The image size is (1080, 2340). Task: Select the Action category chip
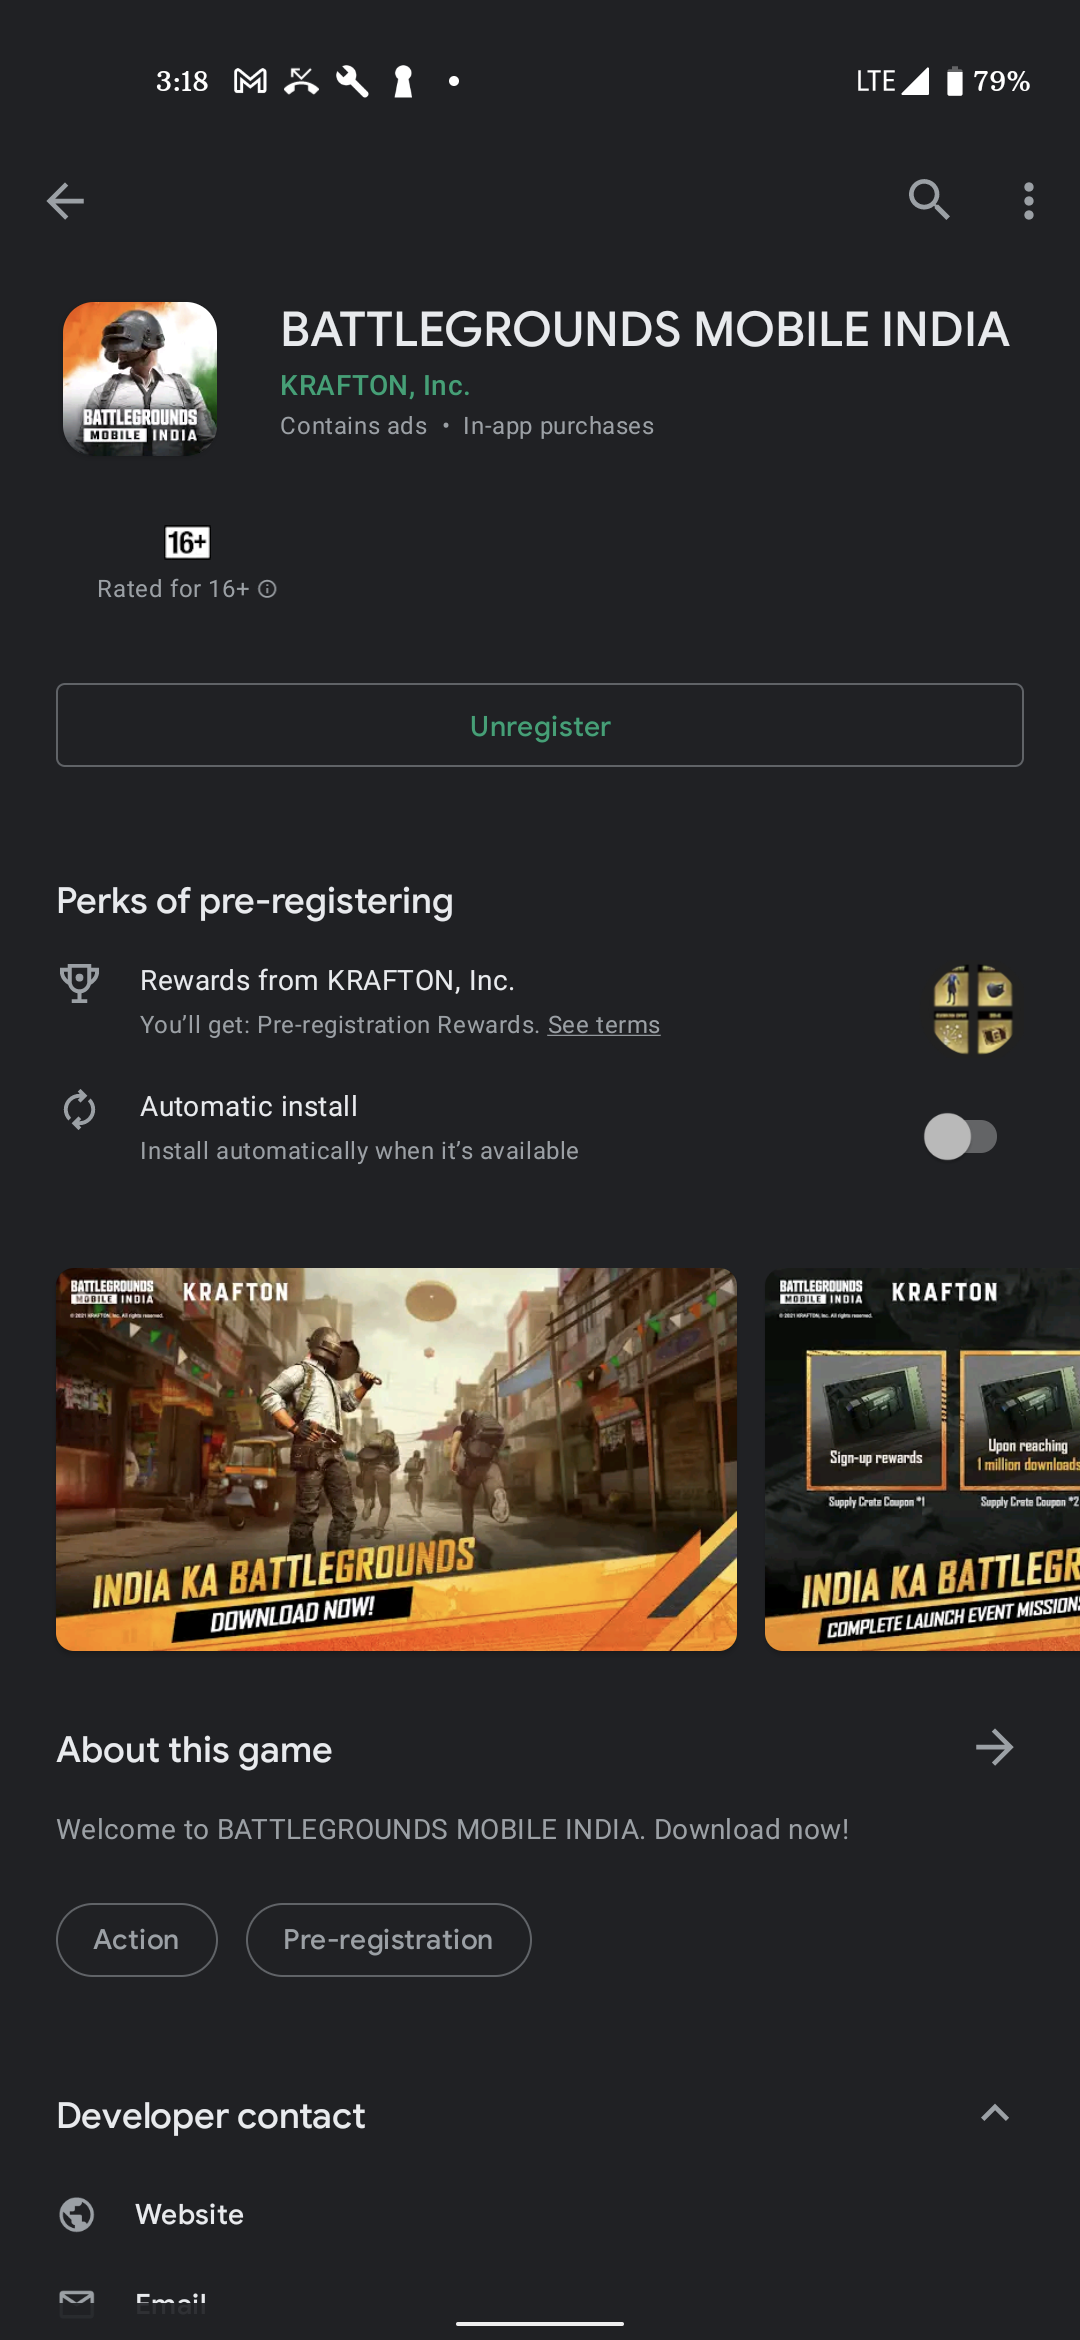pos(137,1940)
